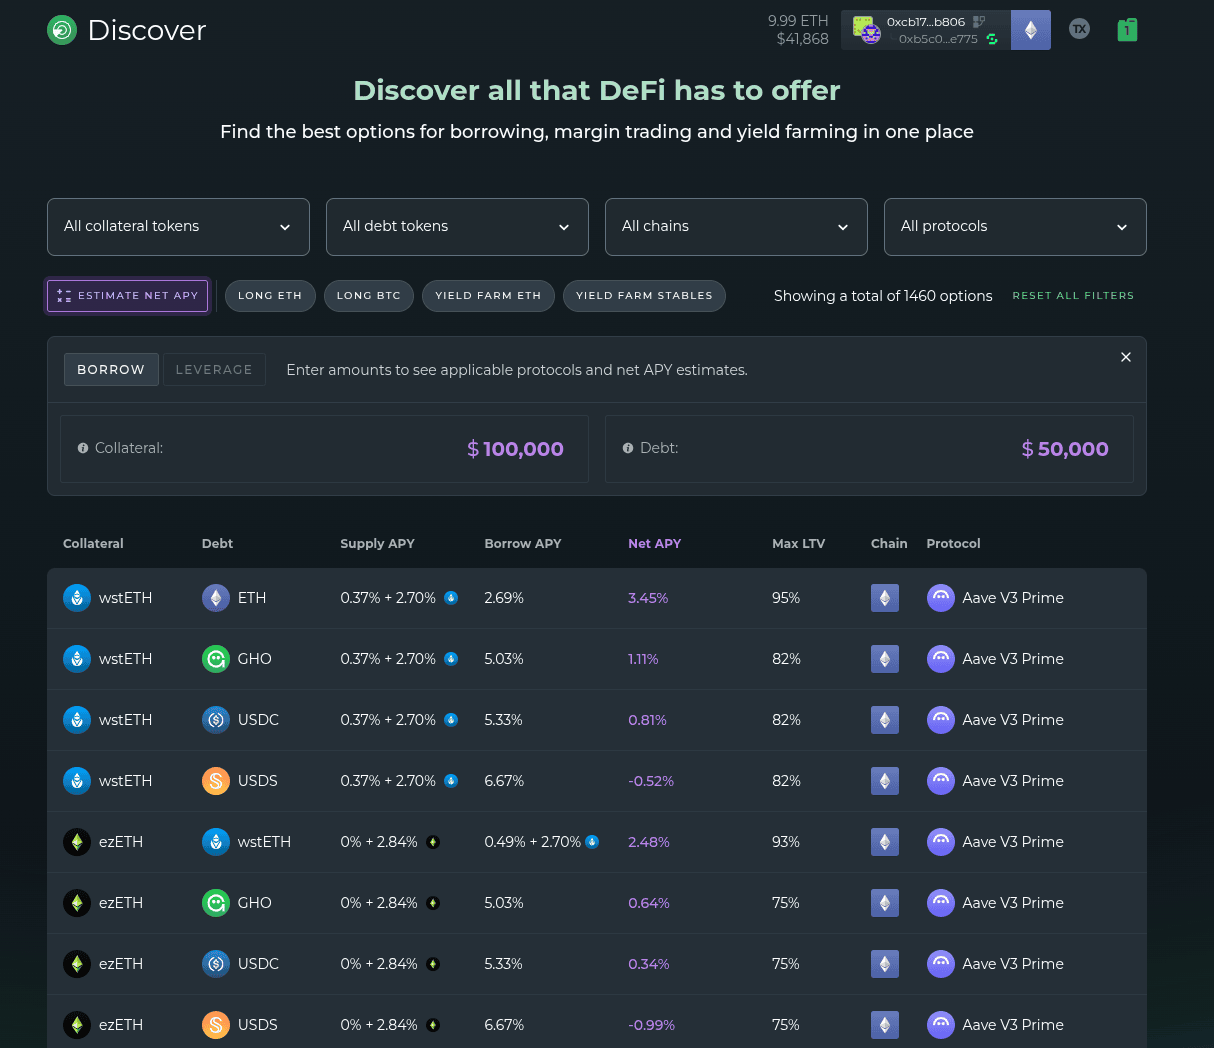The height and width of the screenshot is (1048, 1214).
Task: Sort by the Borrow APY column header
Action: tap(523, 544)
